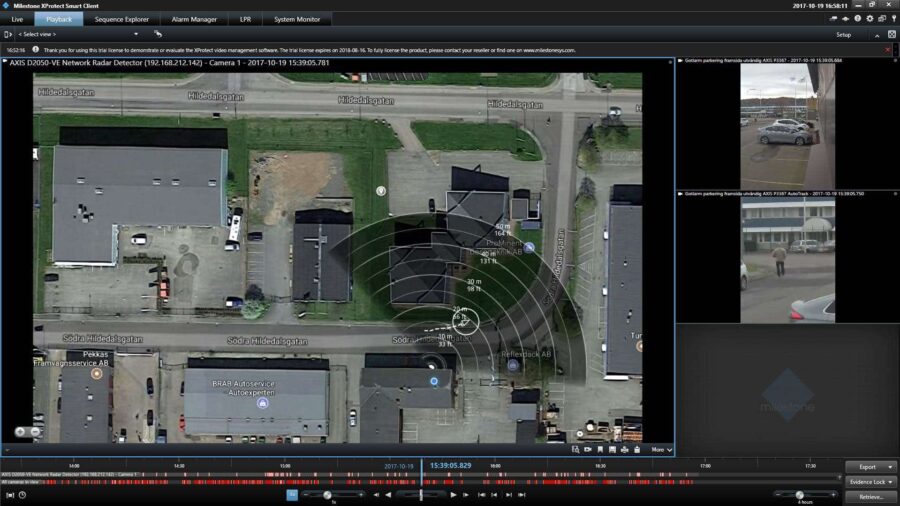The height and width of the screenshot is (506, 900).
Task: Click the print icon in view toolbar
Action: click(x=624, y=450)
